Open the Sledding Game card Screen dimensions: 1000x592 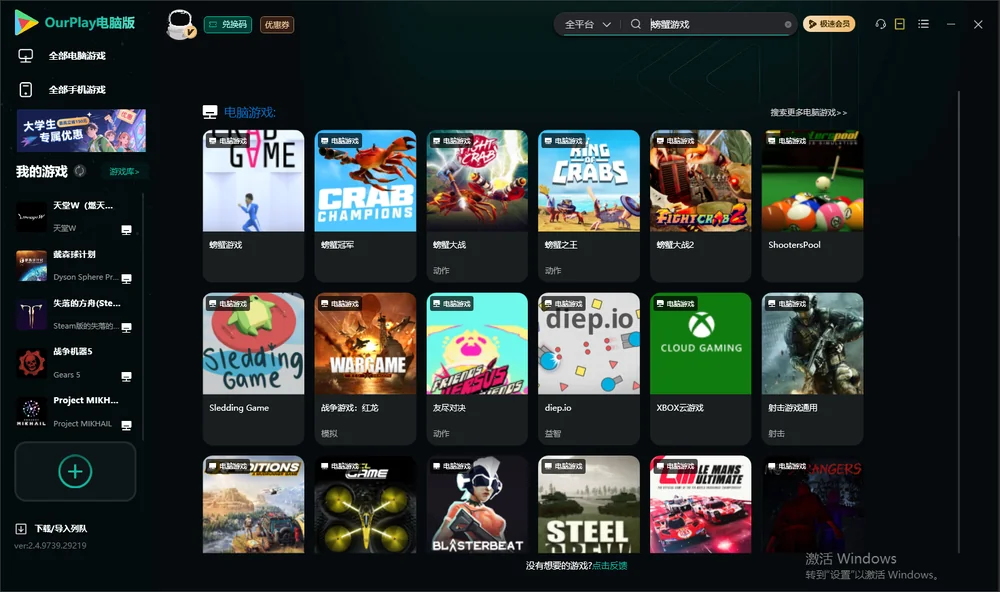coord(253,369)
